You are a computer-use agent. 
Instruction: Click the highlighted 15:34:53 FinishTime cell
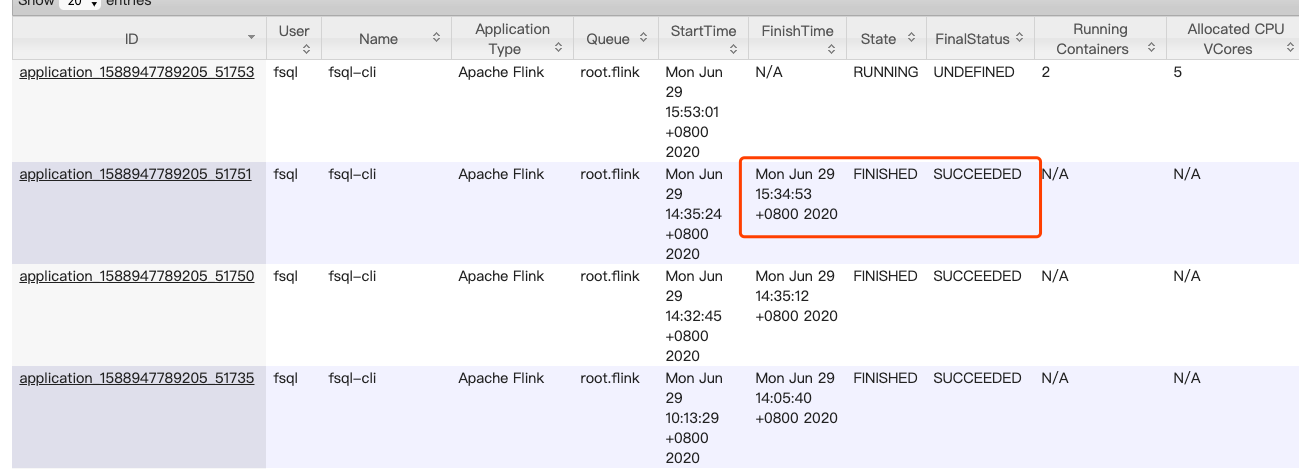pyautogui.click(x=796, y=194)
